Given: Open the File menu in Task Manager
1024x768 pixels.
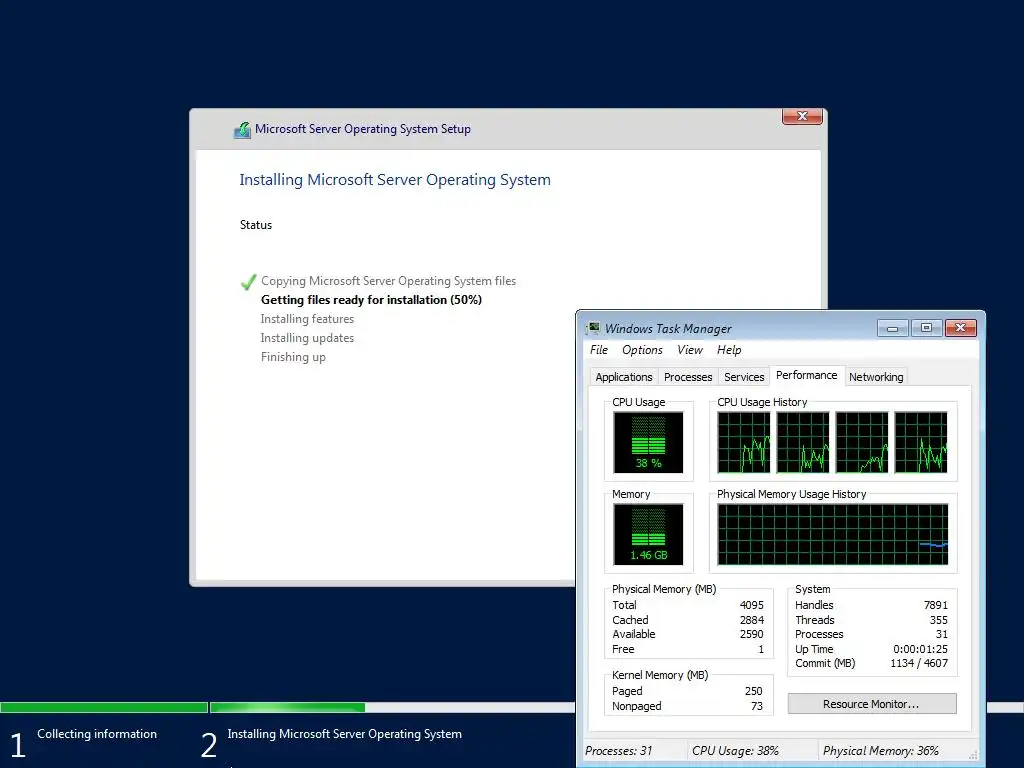Looking at the screenshot, I should [x=598, y=350].
